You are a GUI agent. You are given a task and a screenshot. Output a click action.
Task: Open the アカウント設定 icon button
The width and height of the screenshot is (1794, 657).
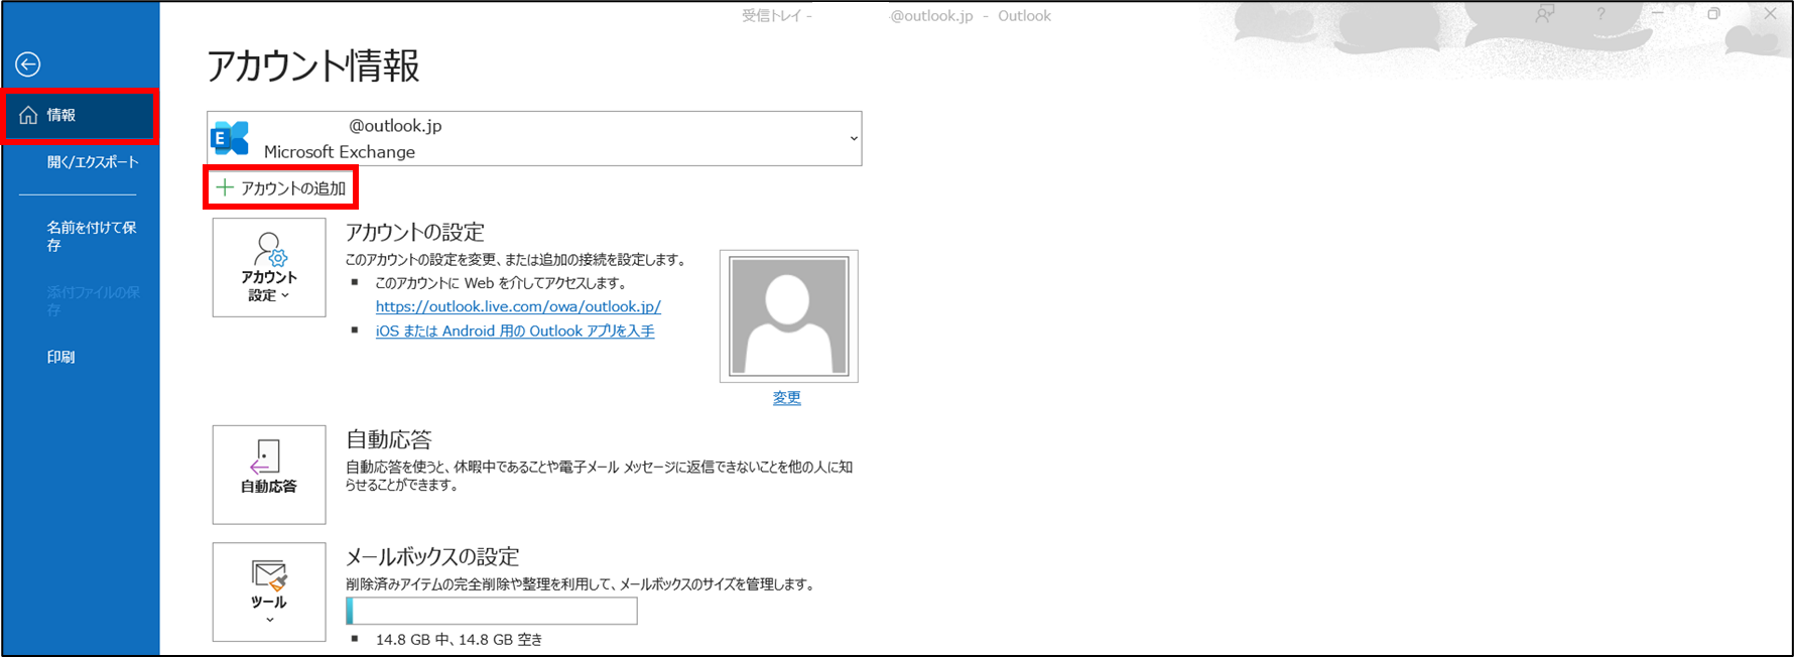[269, 268]
